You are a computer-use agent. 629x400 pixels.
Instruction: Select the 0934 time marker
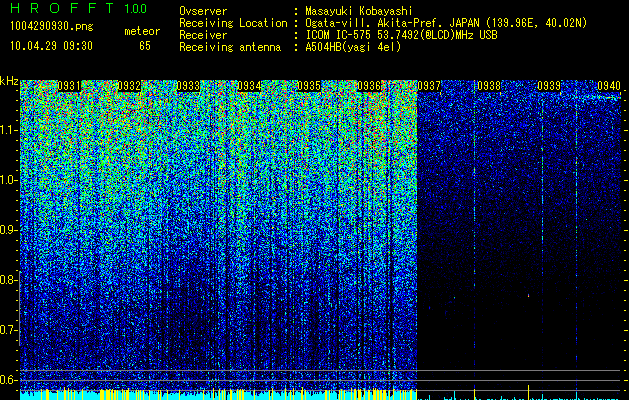click(249, 86)
